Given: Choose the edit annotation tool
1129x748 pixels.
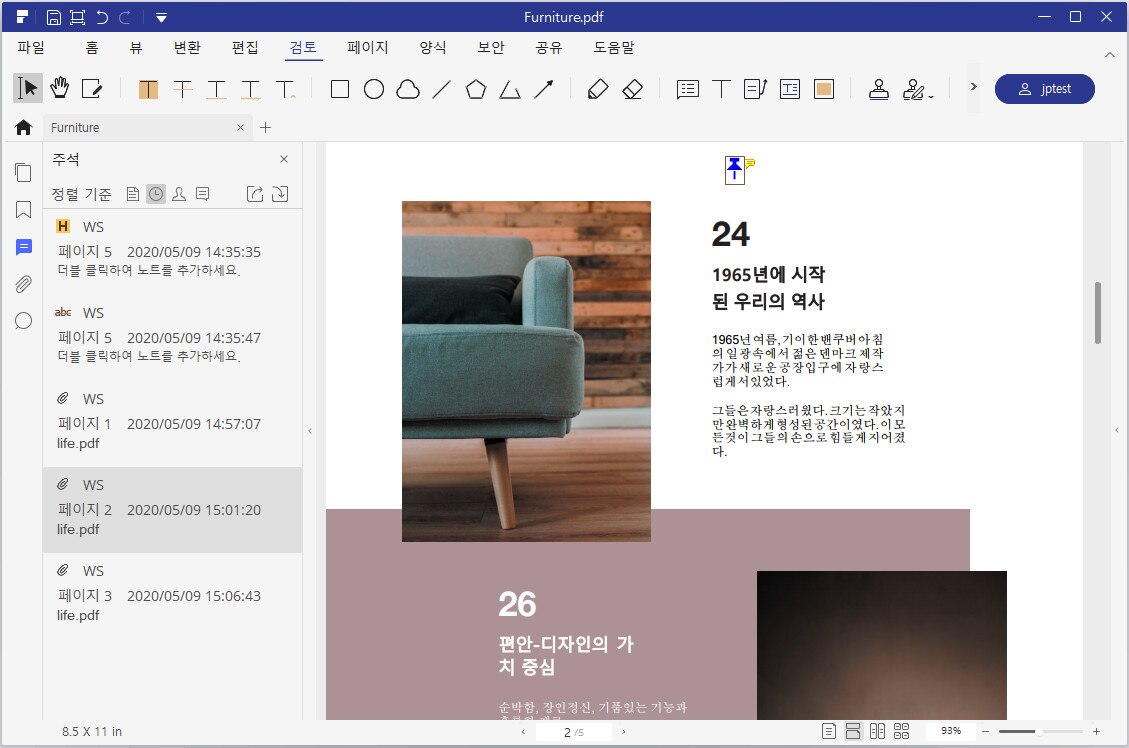Looking at the screenshot, I should (x=91, y=89).
